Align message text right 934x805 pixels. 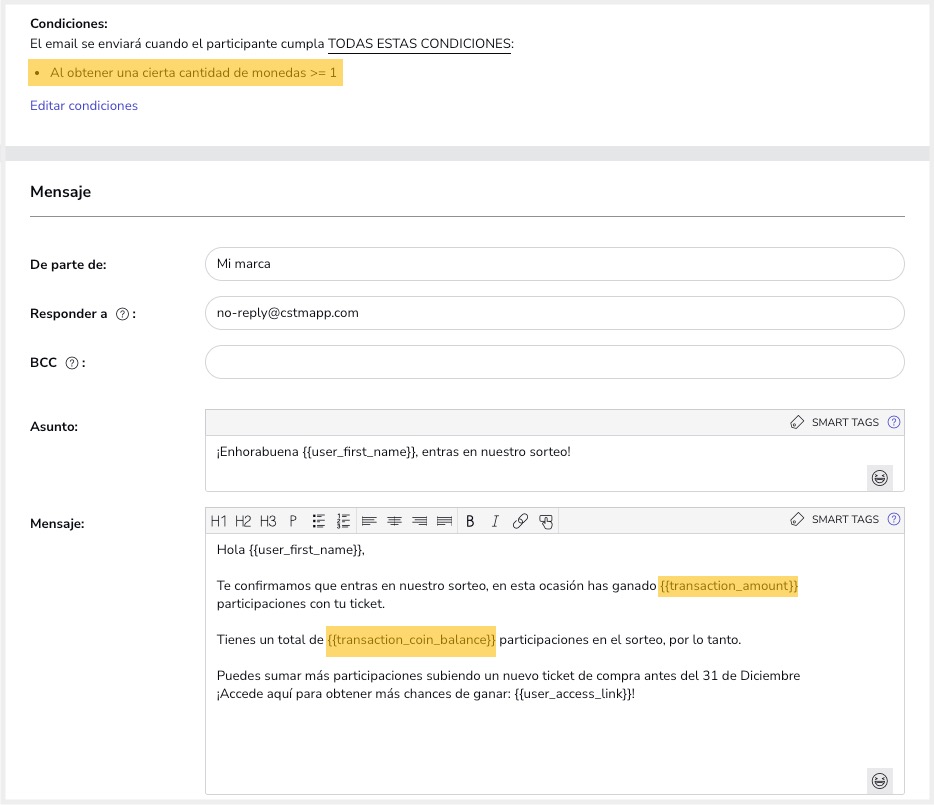point(419,521)
